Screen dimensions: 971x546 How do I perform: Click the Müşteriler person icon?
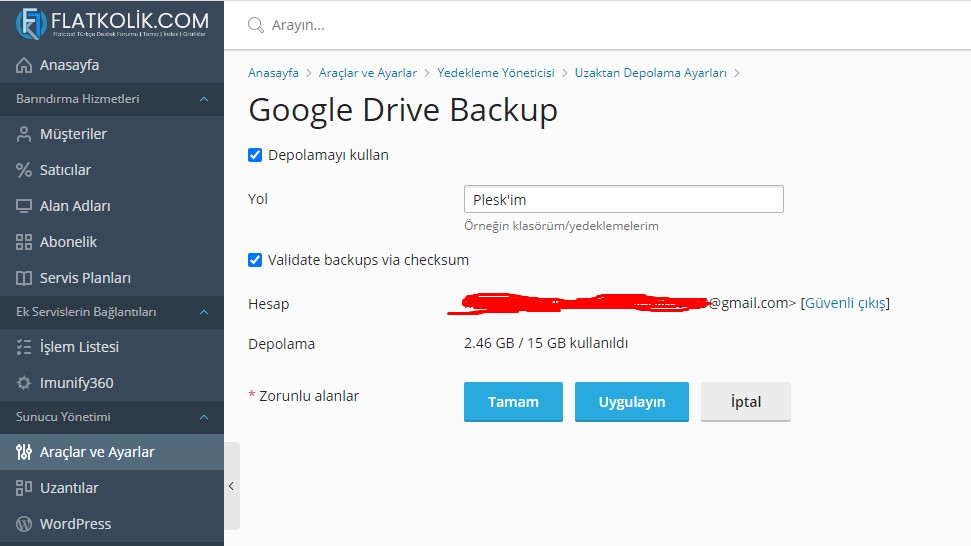point(24,134)
